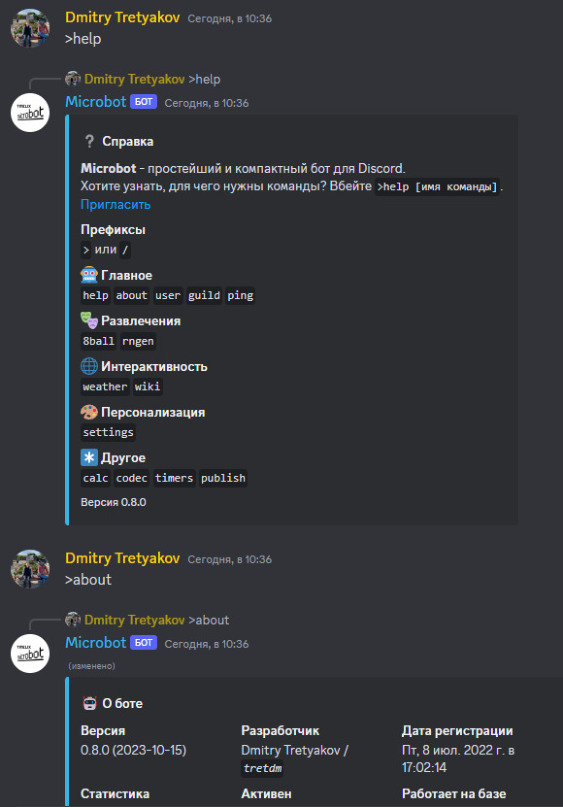Click the tretdm developer code tag

click(262, 768)
